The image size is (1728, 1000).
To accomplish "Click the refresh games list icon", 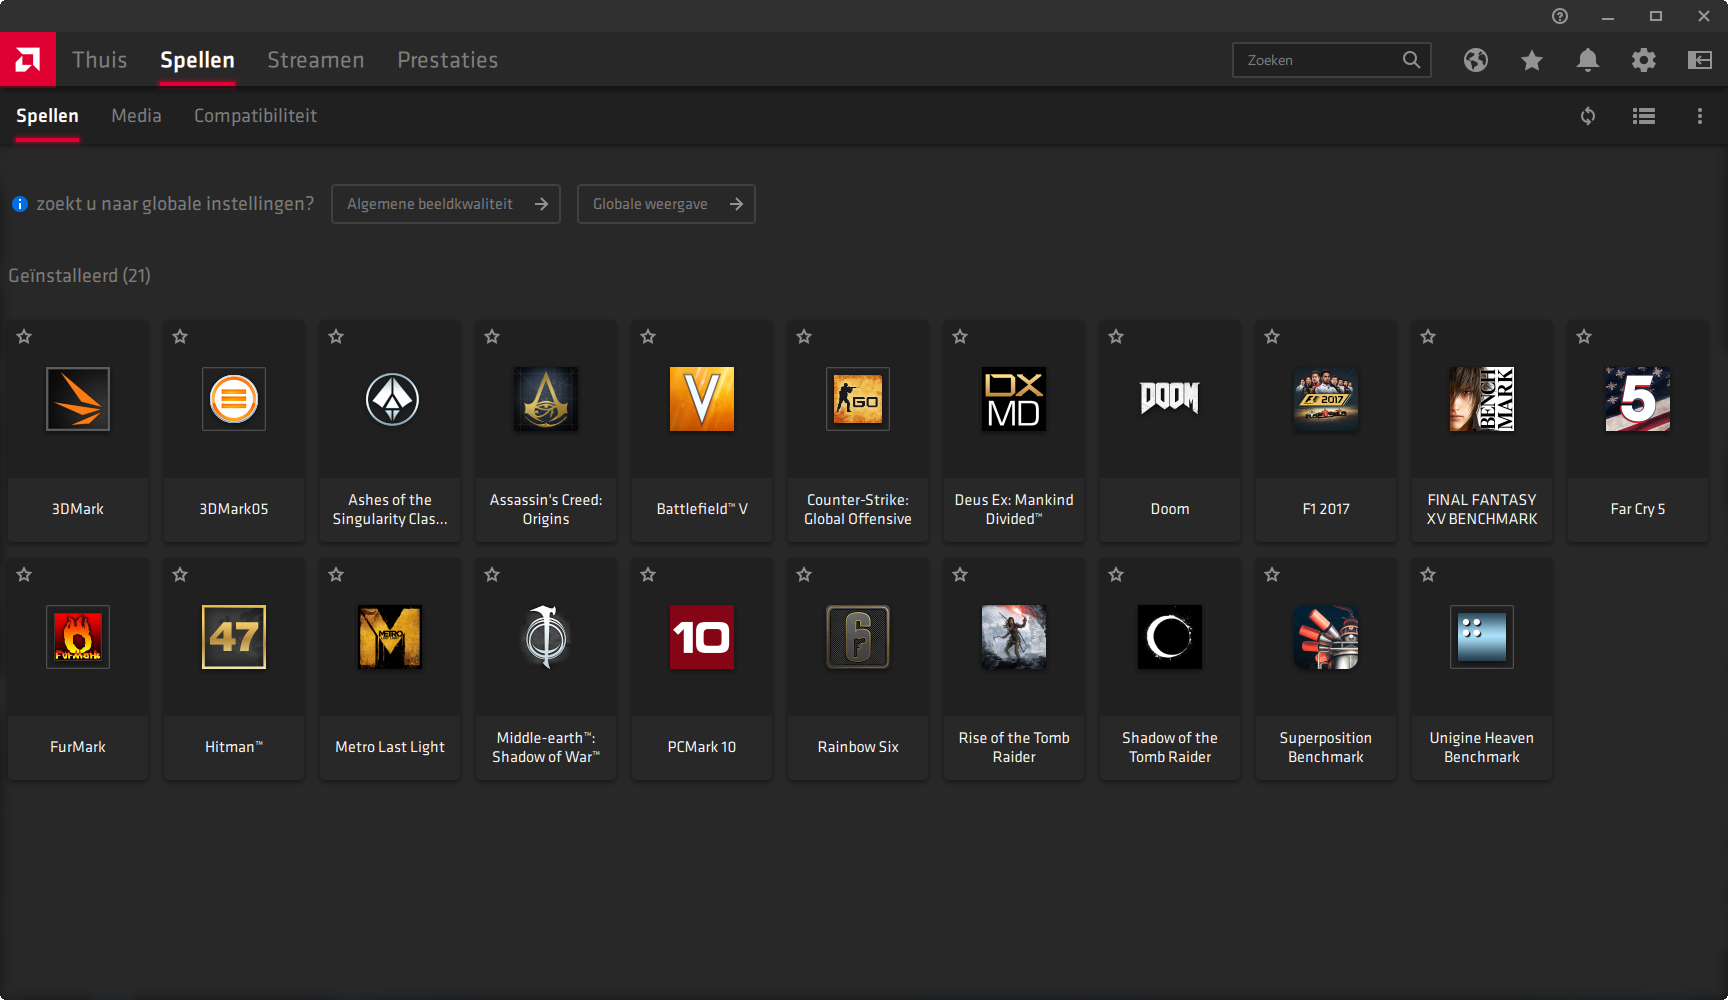I will [1588, 116].
